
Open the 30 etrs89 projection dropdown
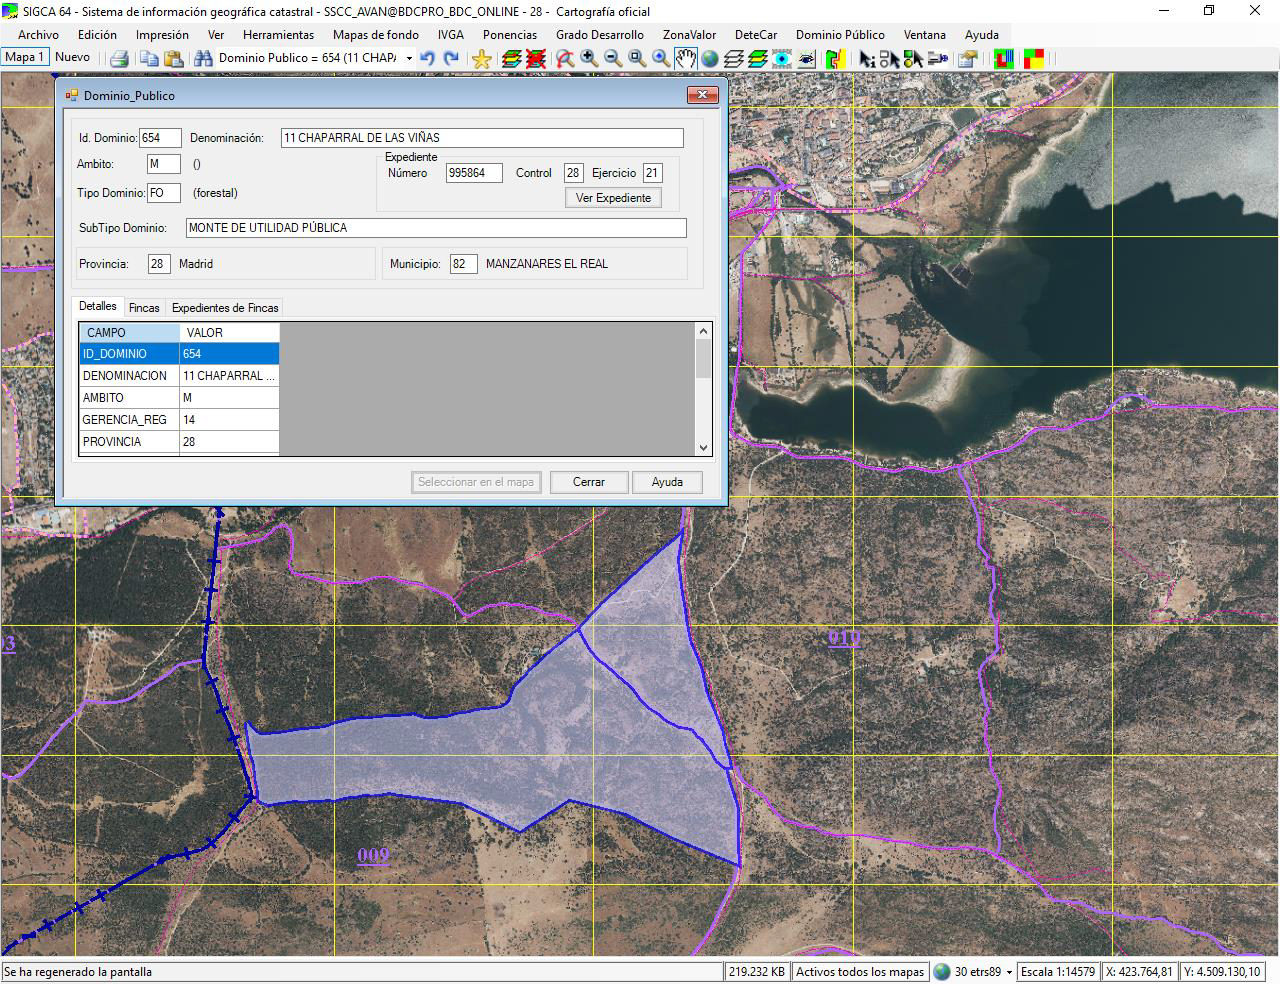[x=1009, y=972]
